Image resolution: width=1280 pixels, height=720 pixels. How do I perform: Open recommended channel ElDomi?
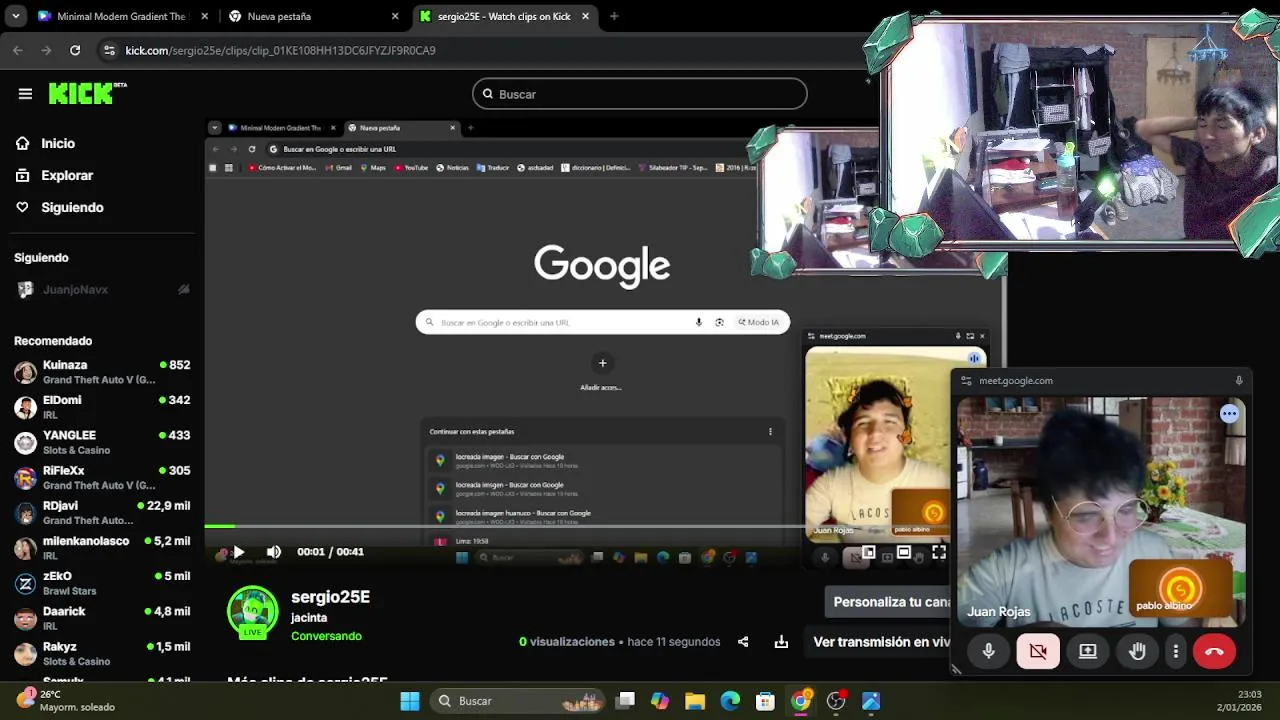(x=102, y=407)
